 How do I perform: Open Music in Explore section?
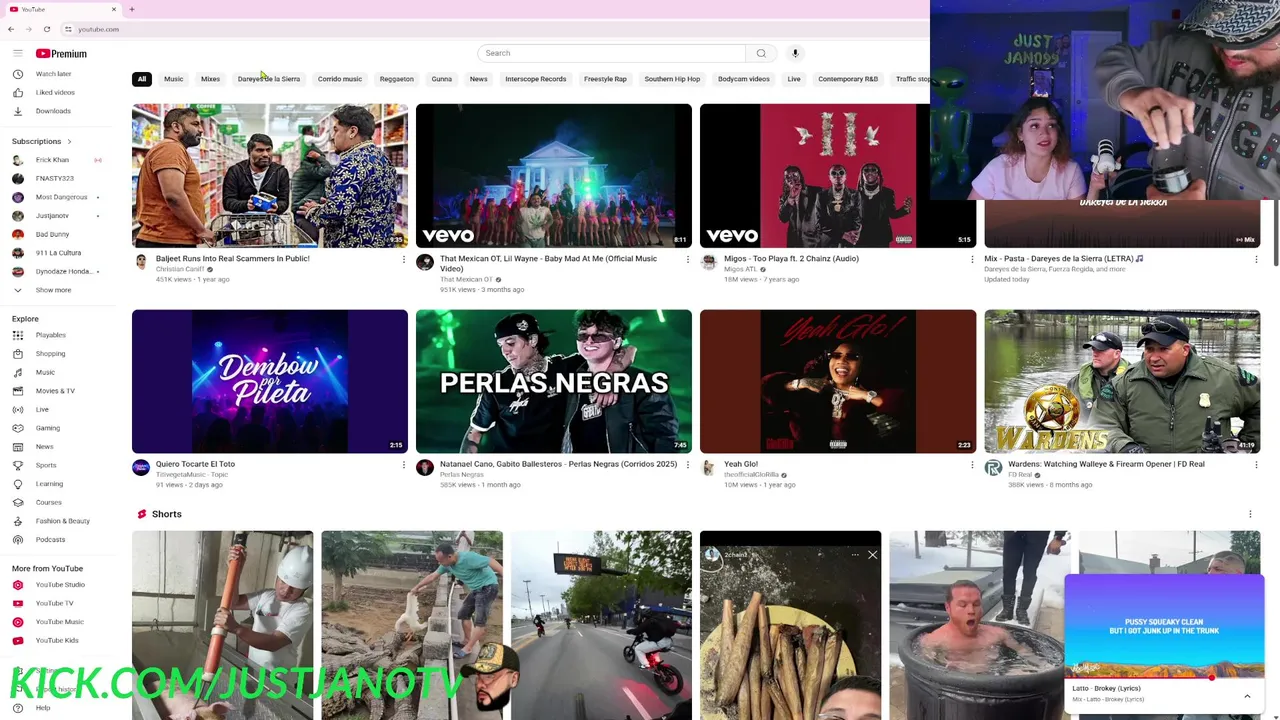tap(45, 372)
